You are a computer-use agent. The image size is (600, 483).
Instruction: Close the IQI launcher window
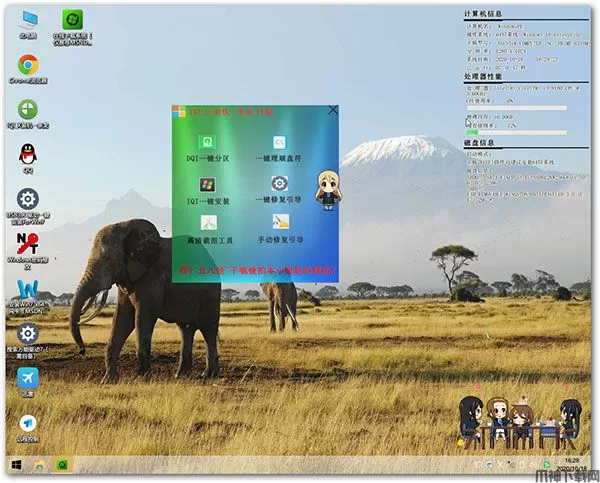tap(333, 110)
